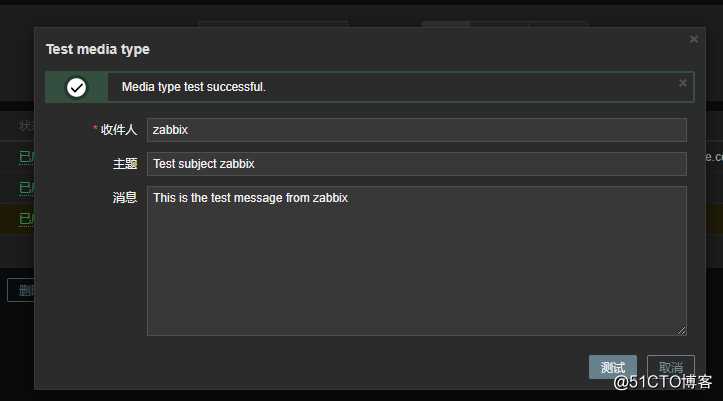
Task: Click the 51CTO博客 watermark text
Action: (663, 382)
